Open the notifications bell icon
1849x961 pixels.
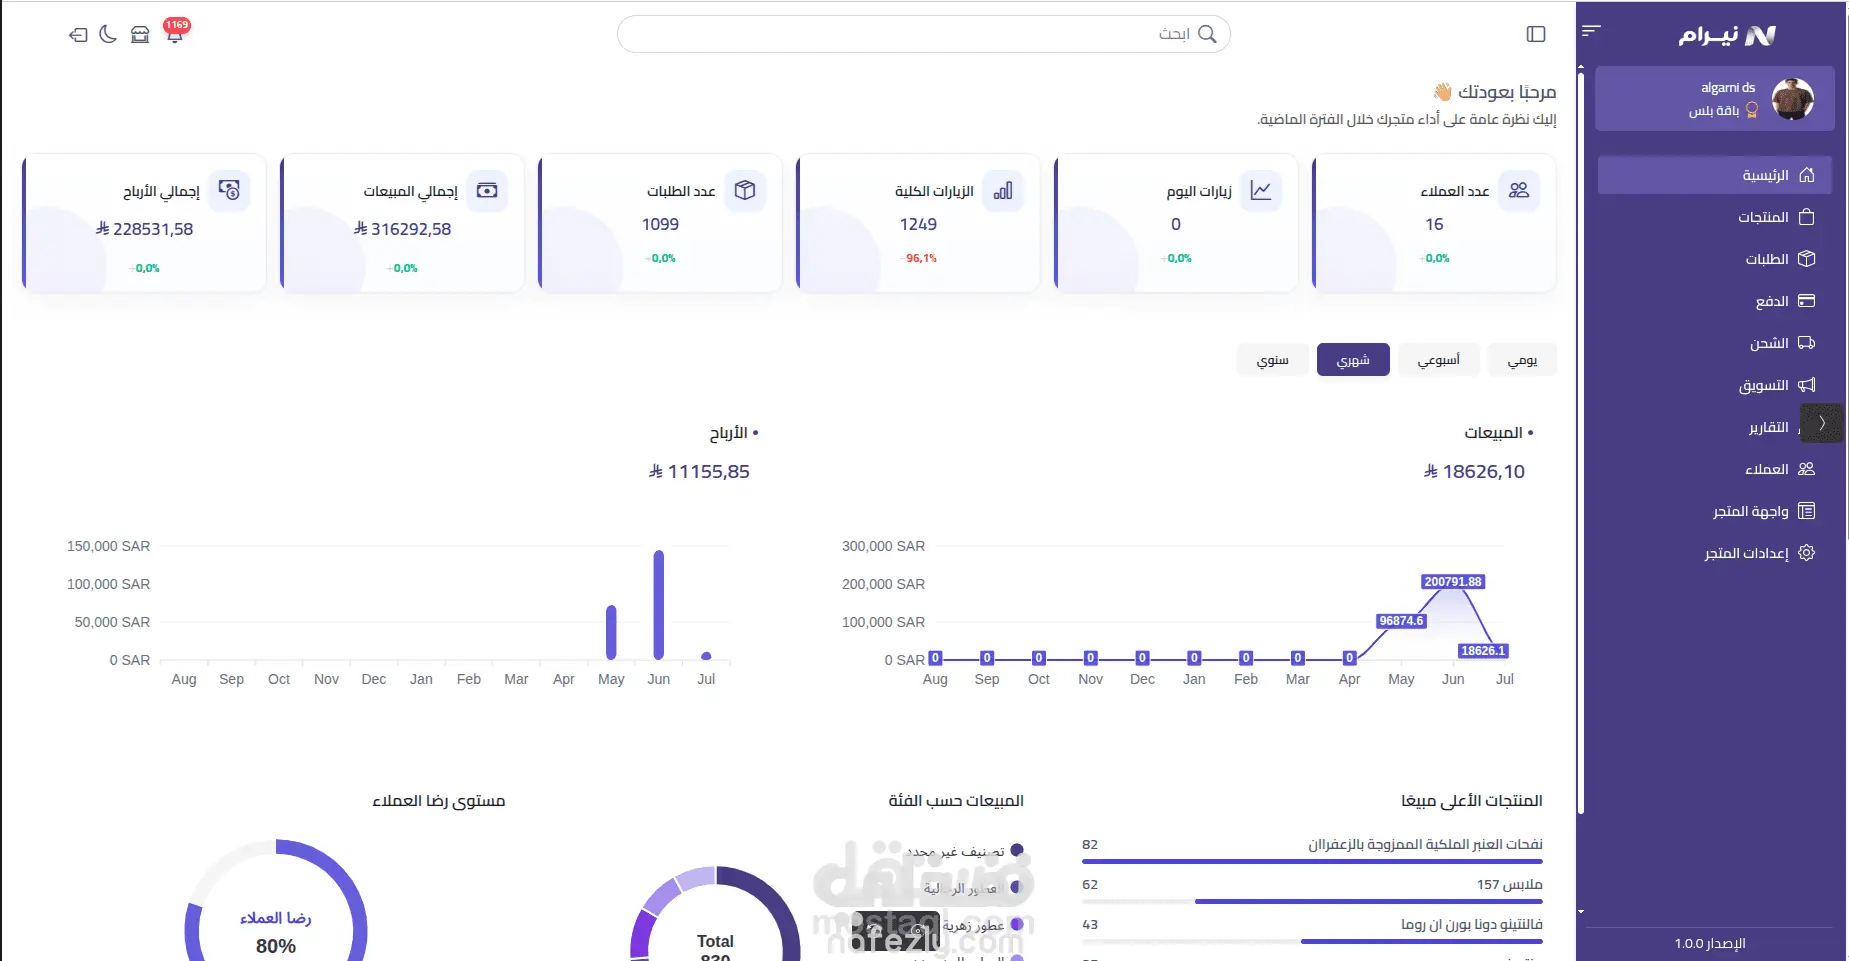[175, 34]
